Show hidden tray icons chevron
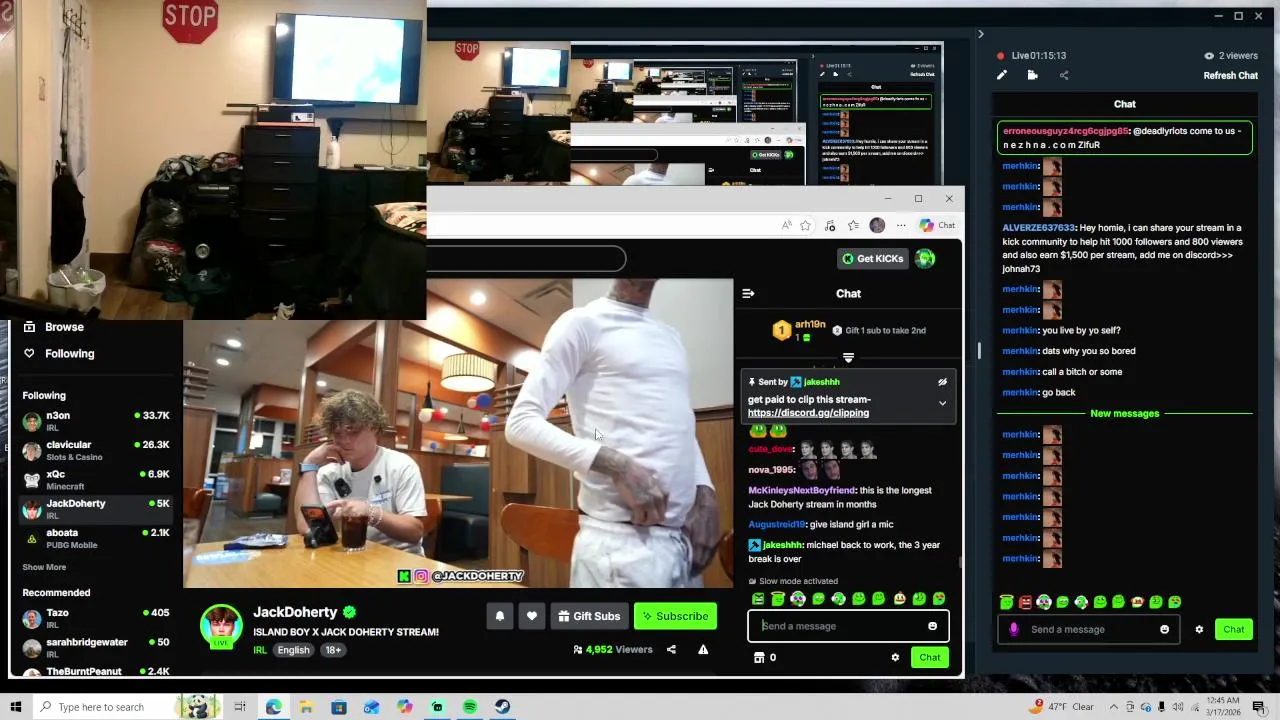The width and height of the screenshot is (1280, 720). coord(1113,707)
